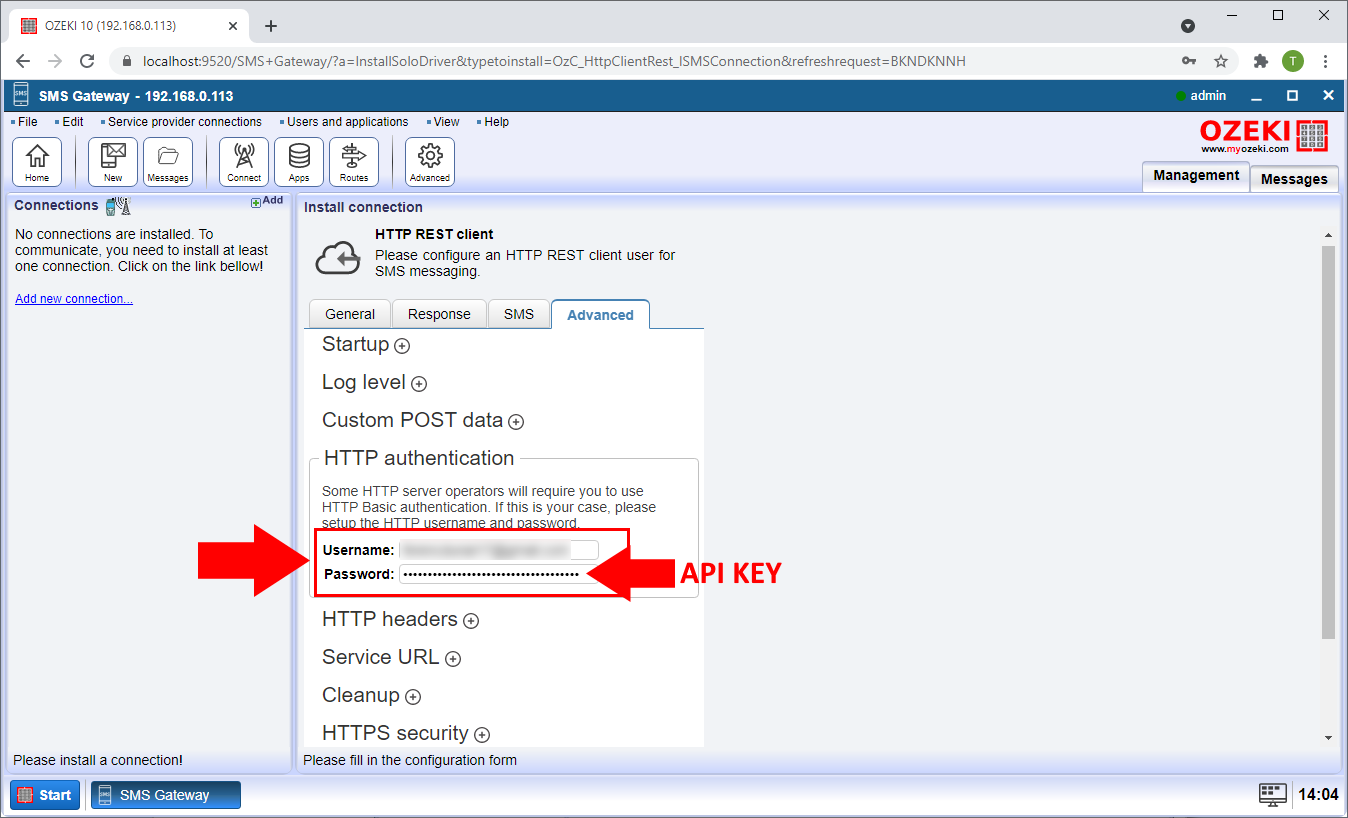Click in the Username input field
The height and width of the screenshot is (818, 1348).
click(498, 549)
